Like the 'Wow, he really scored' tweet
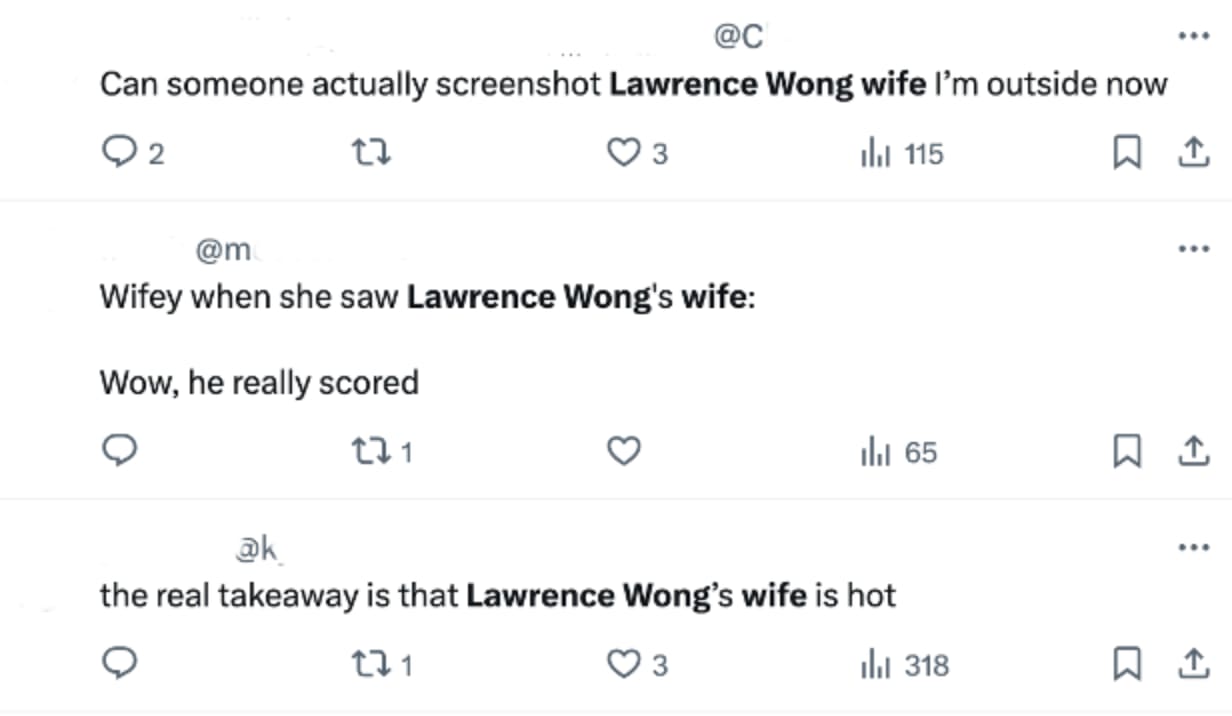Viewport: 1232px width, 716px height. pos(624,452)
